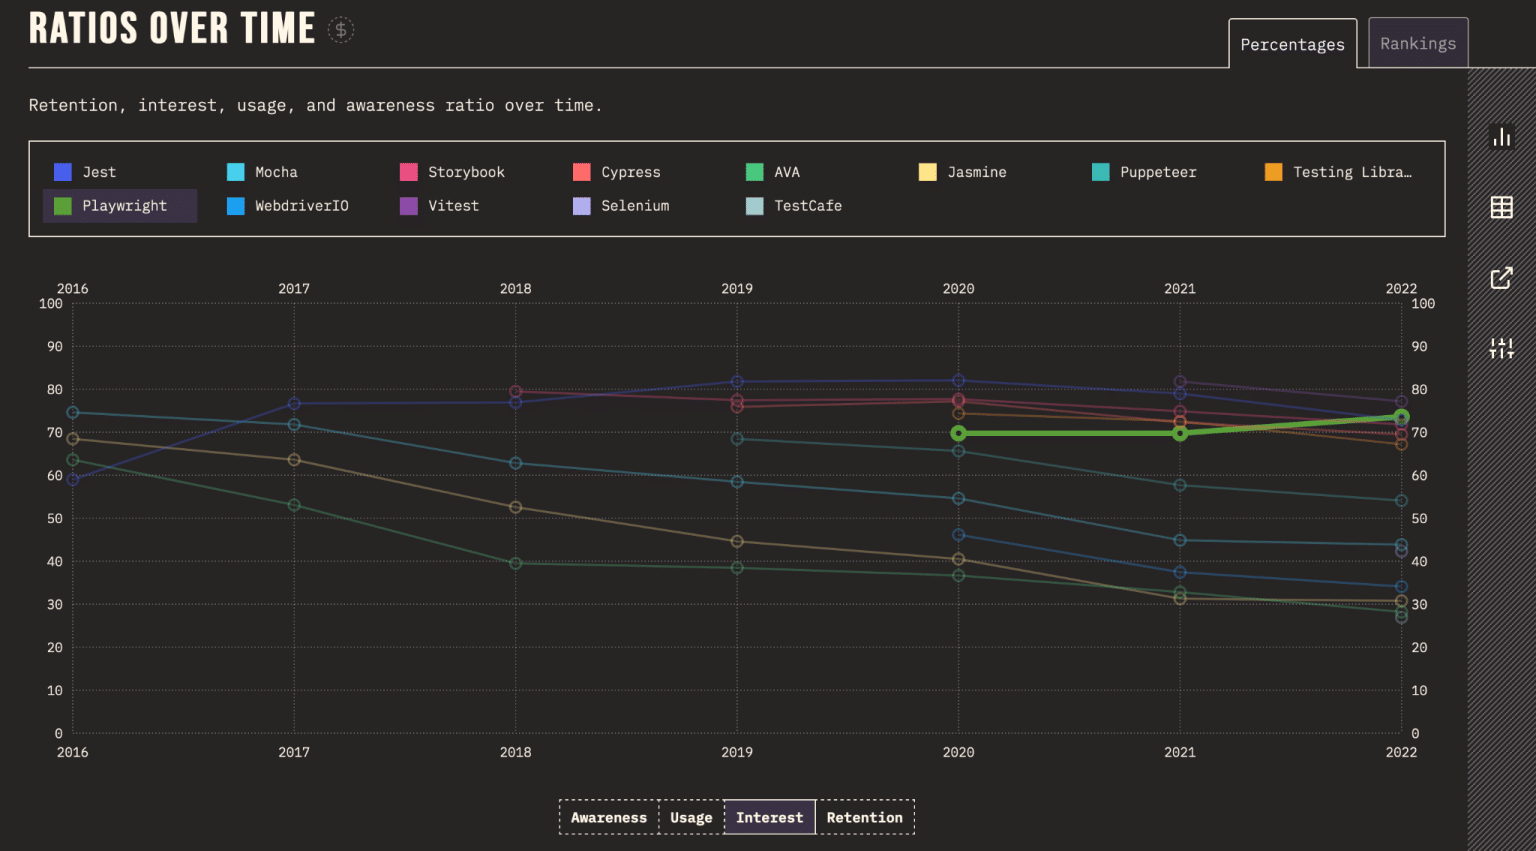1536x851 pixels.
Task: Select the bar chart view icon
Action: [x=1502, y=137]
